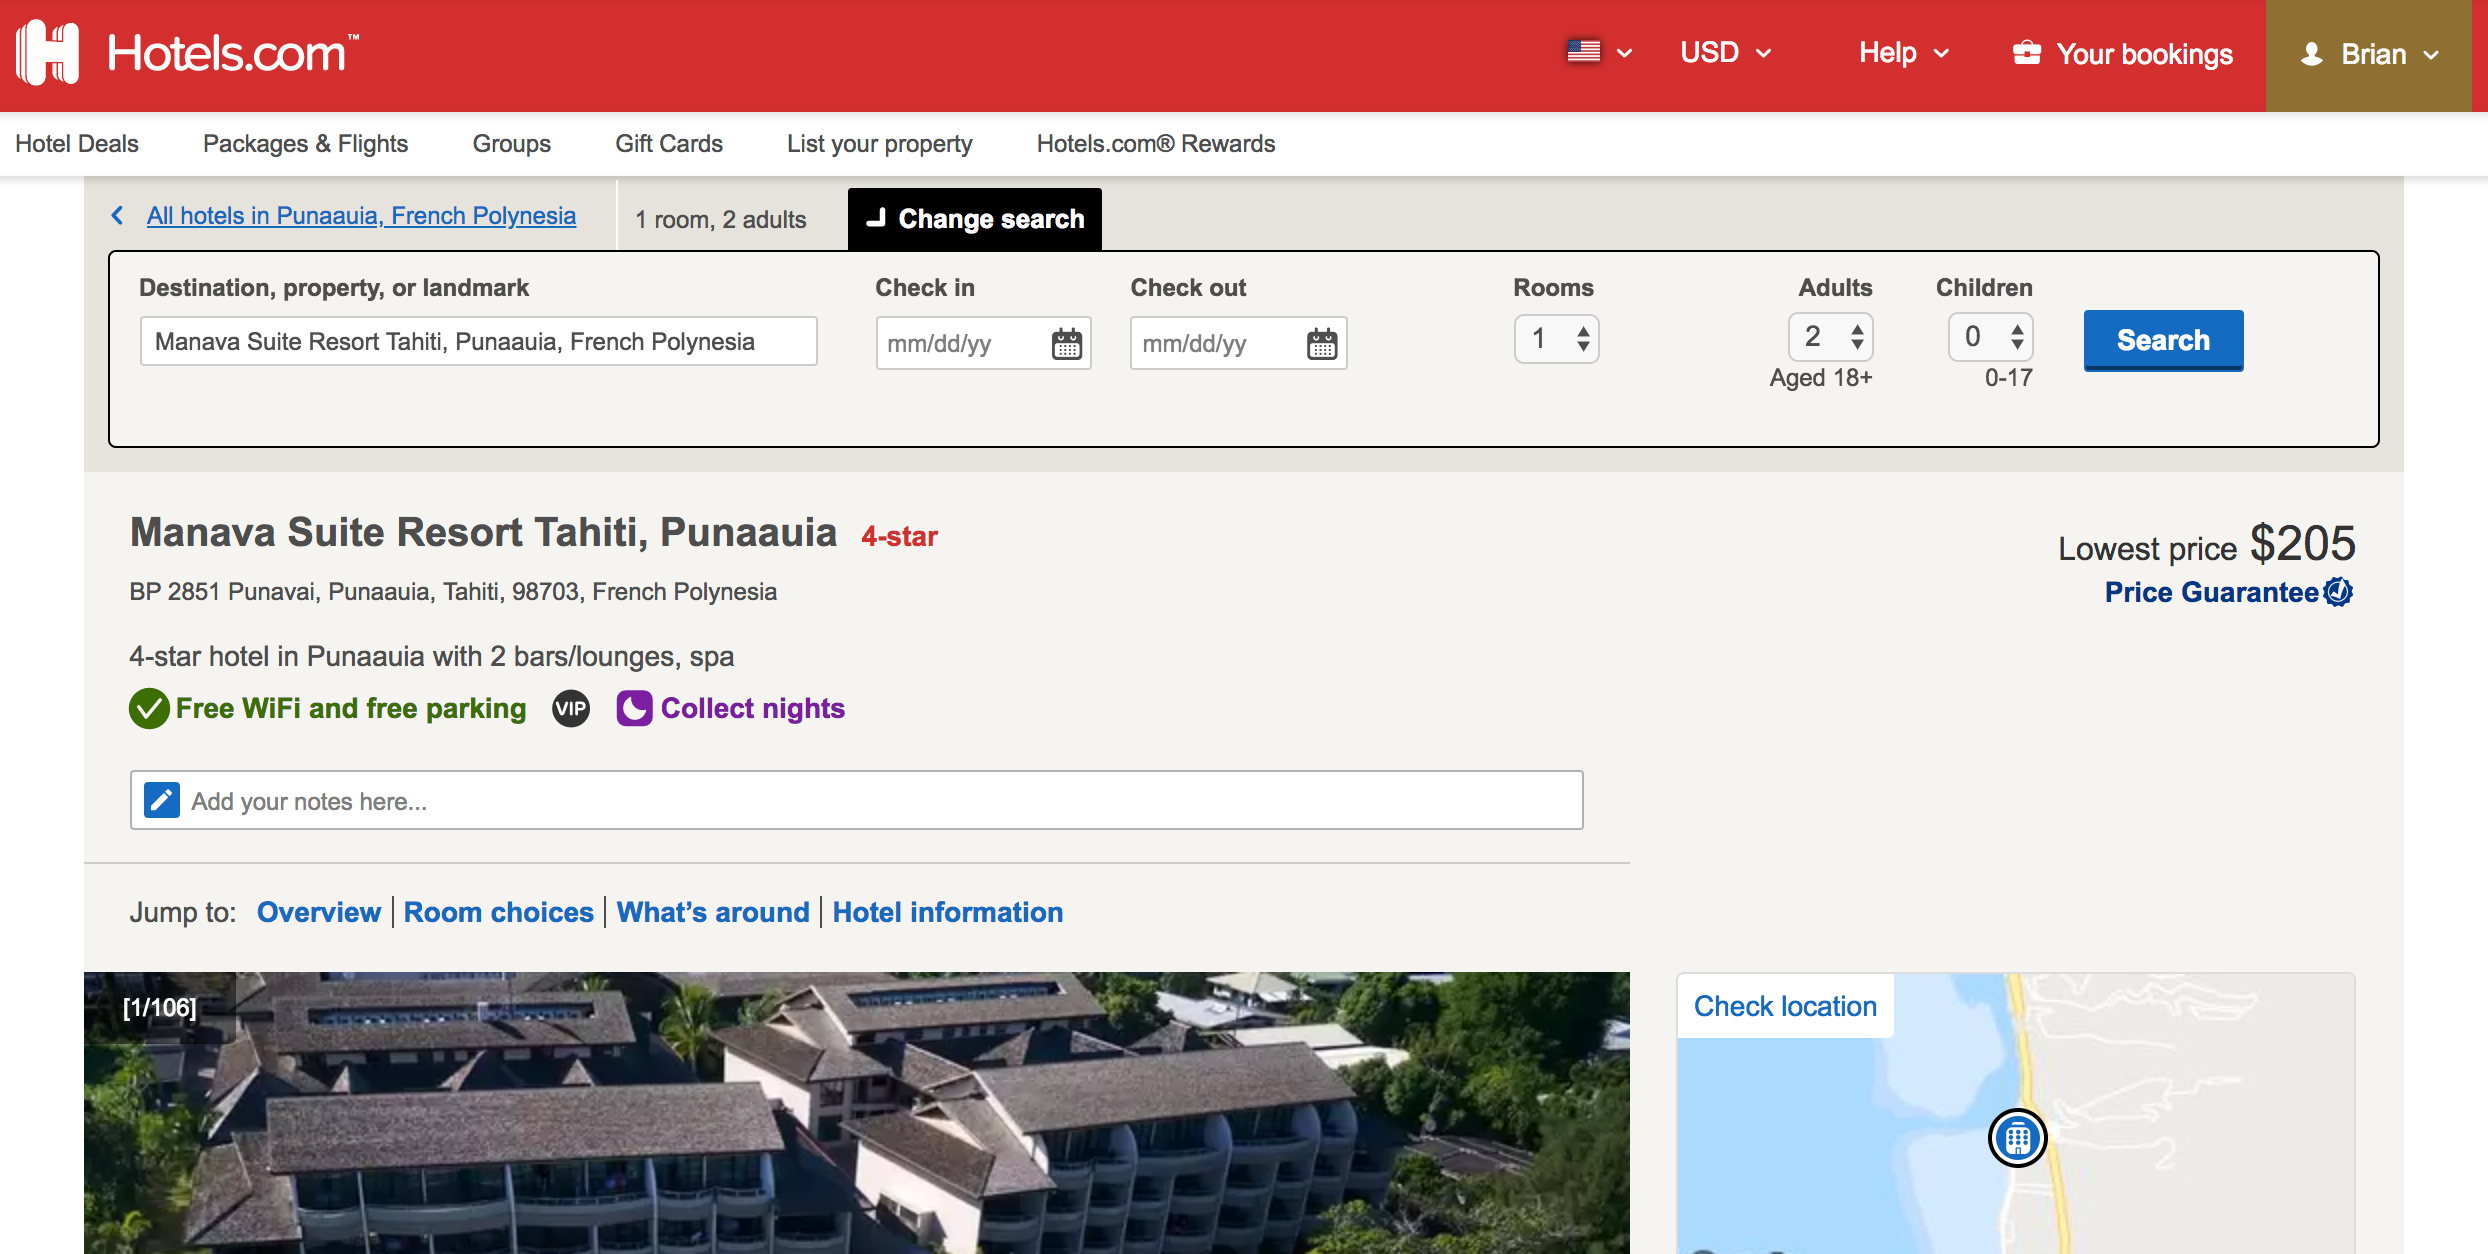Image resolution: width=2488 pixels, height=1254 pixels.
Task: Collapse the Change search tab
Action: [x=974, y=219]
